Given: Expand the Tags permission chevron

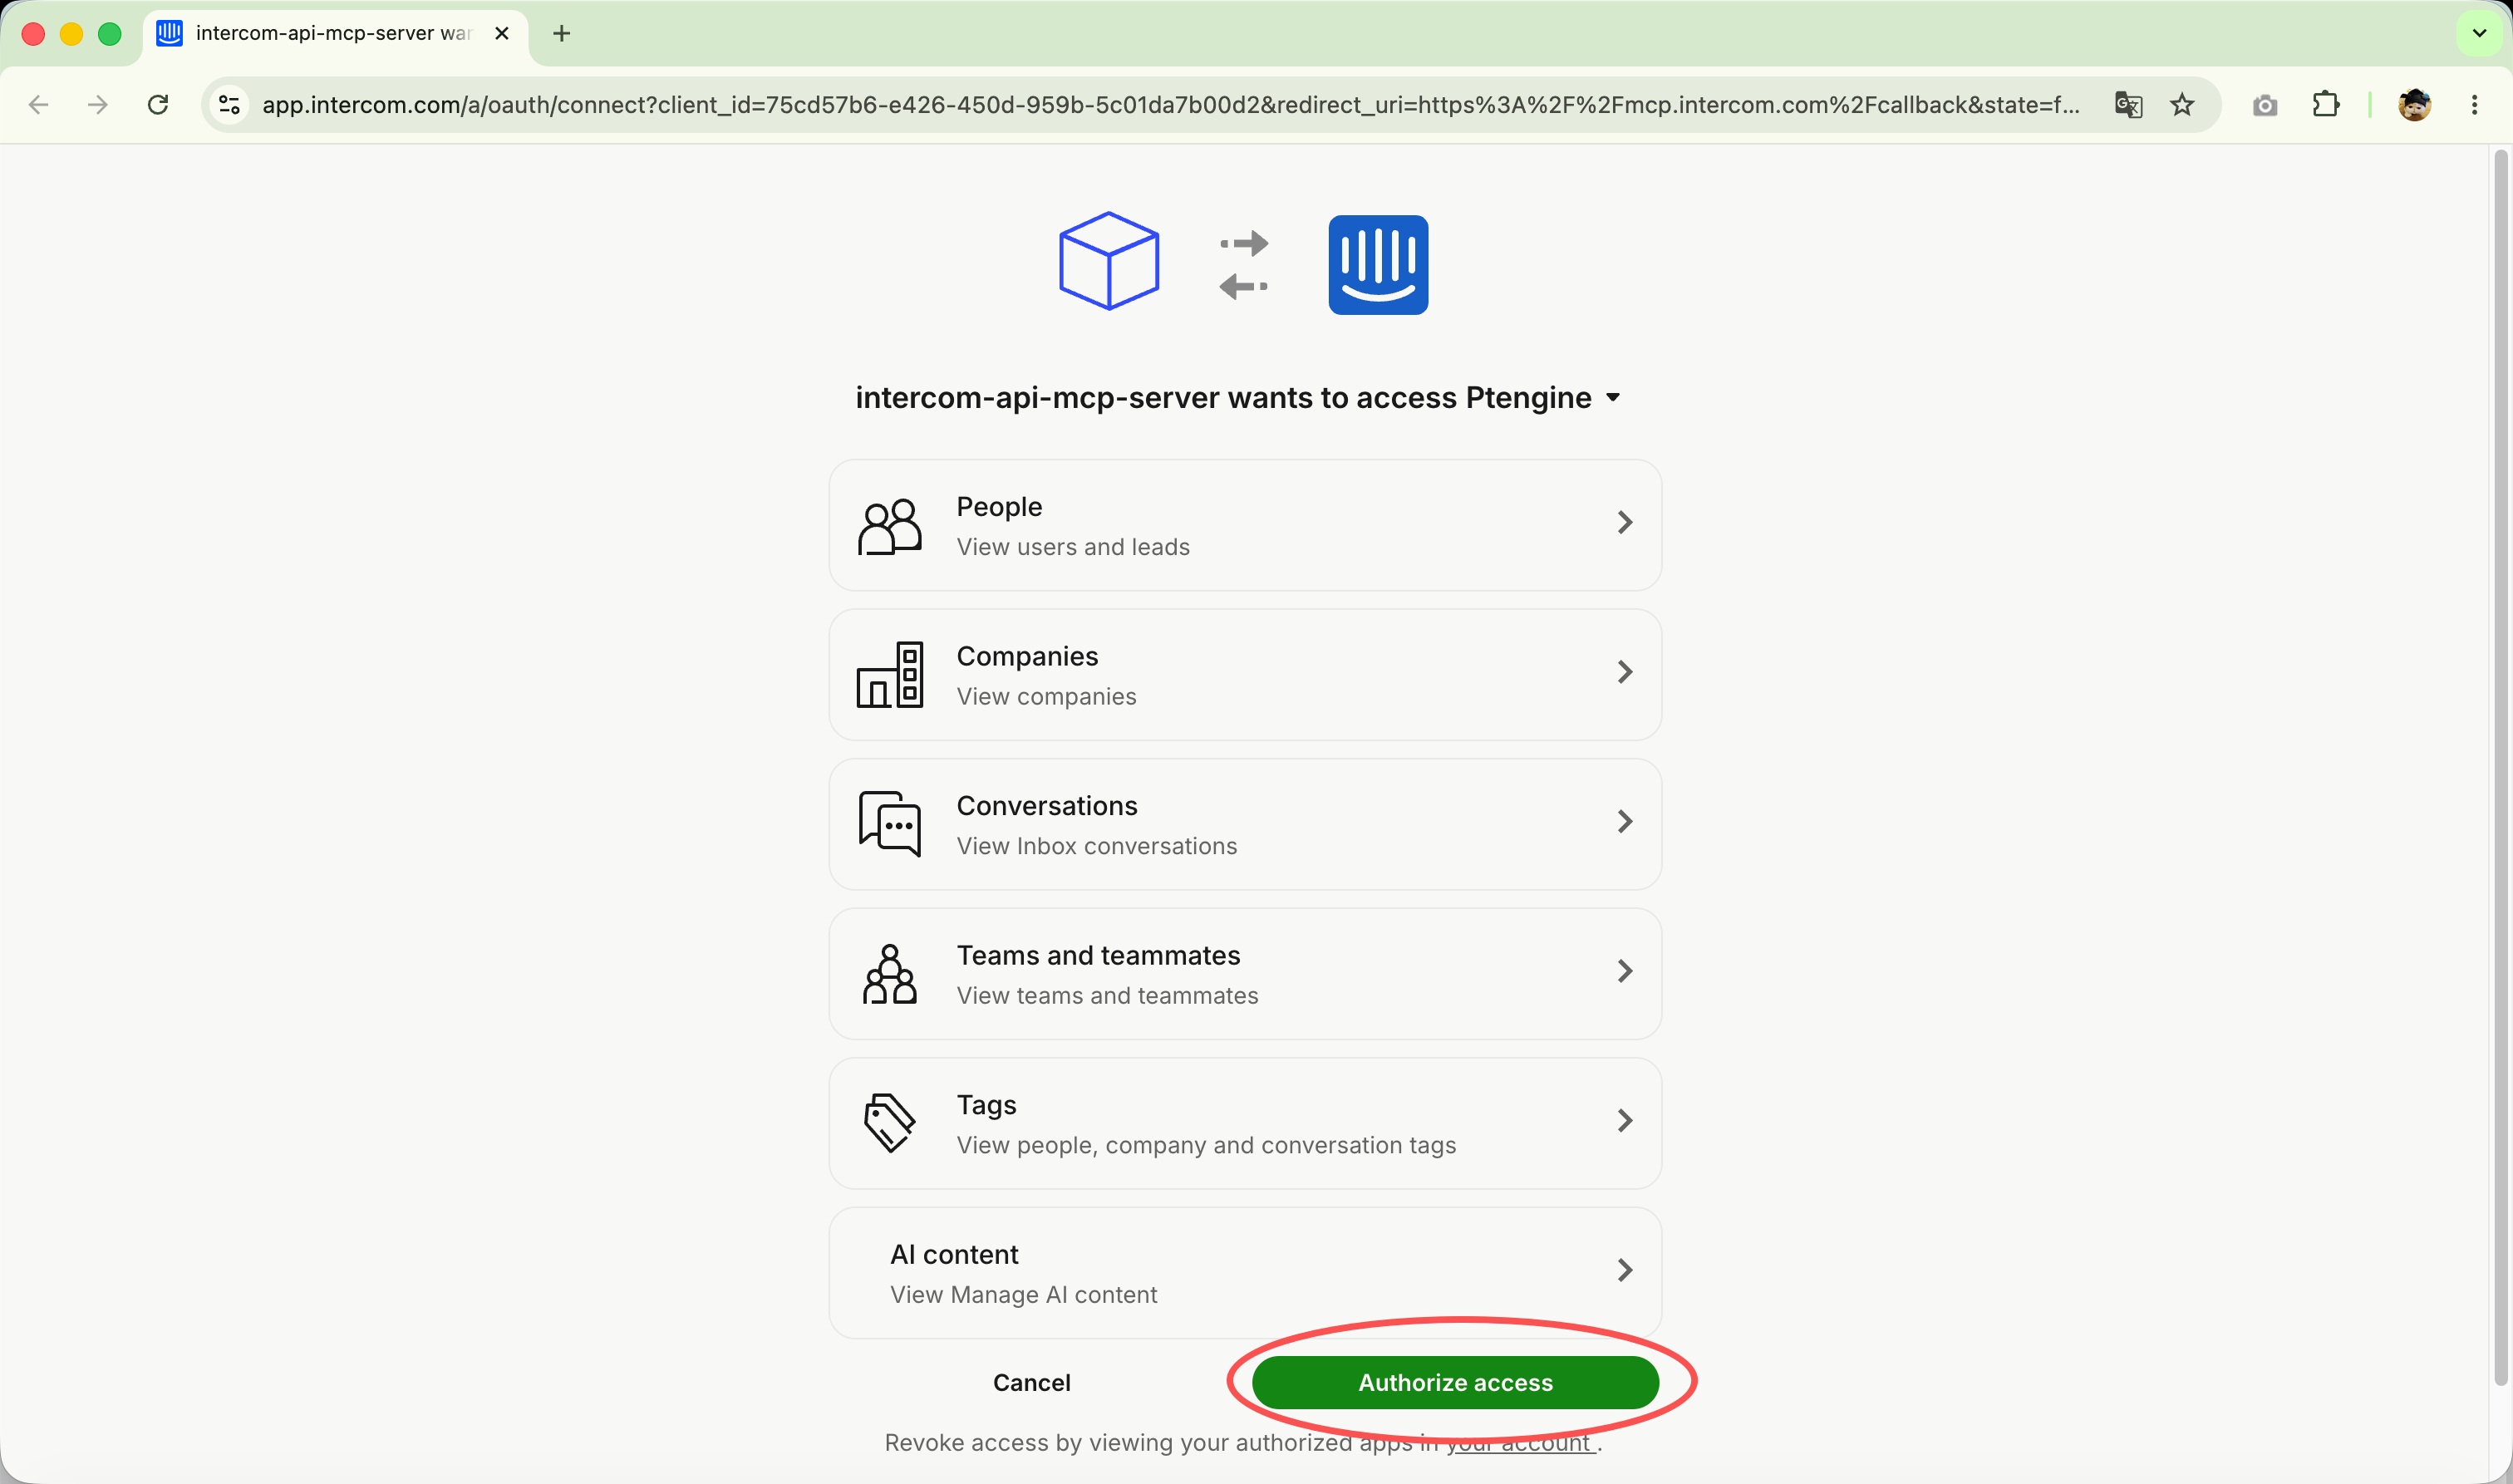Looking at the screenshot, I should pyautogui.click(x=1625, y=1121).
